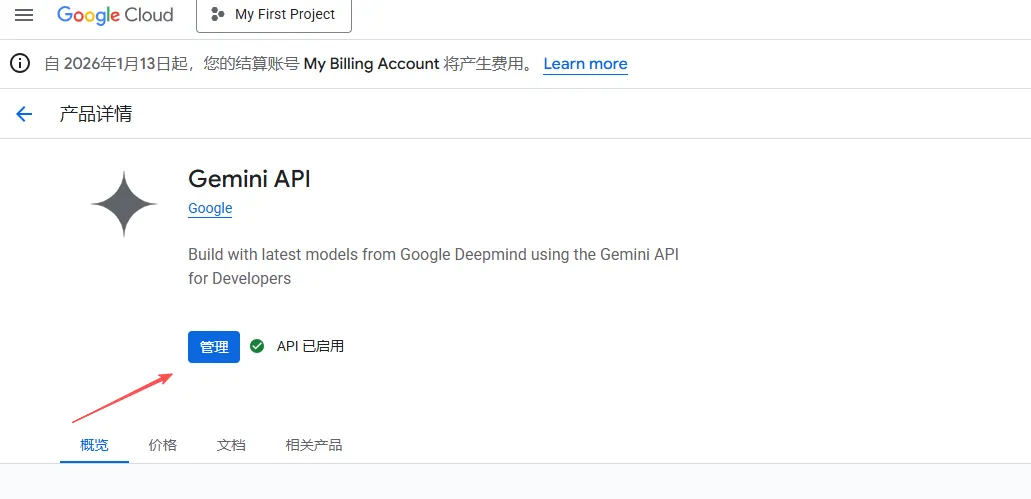Click the My Billing Account name
Image resolution: width=1031 pixels, height=499 pixels.
pos(371,64)
